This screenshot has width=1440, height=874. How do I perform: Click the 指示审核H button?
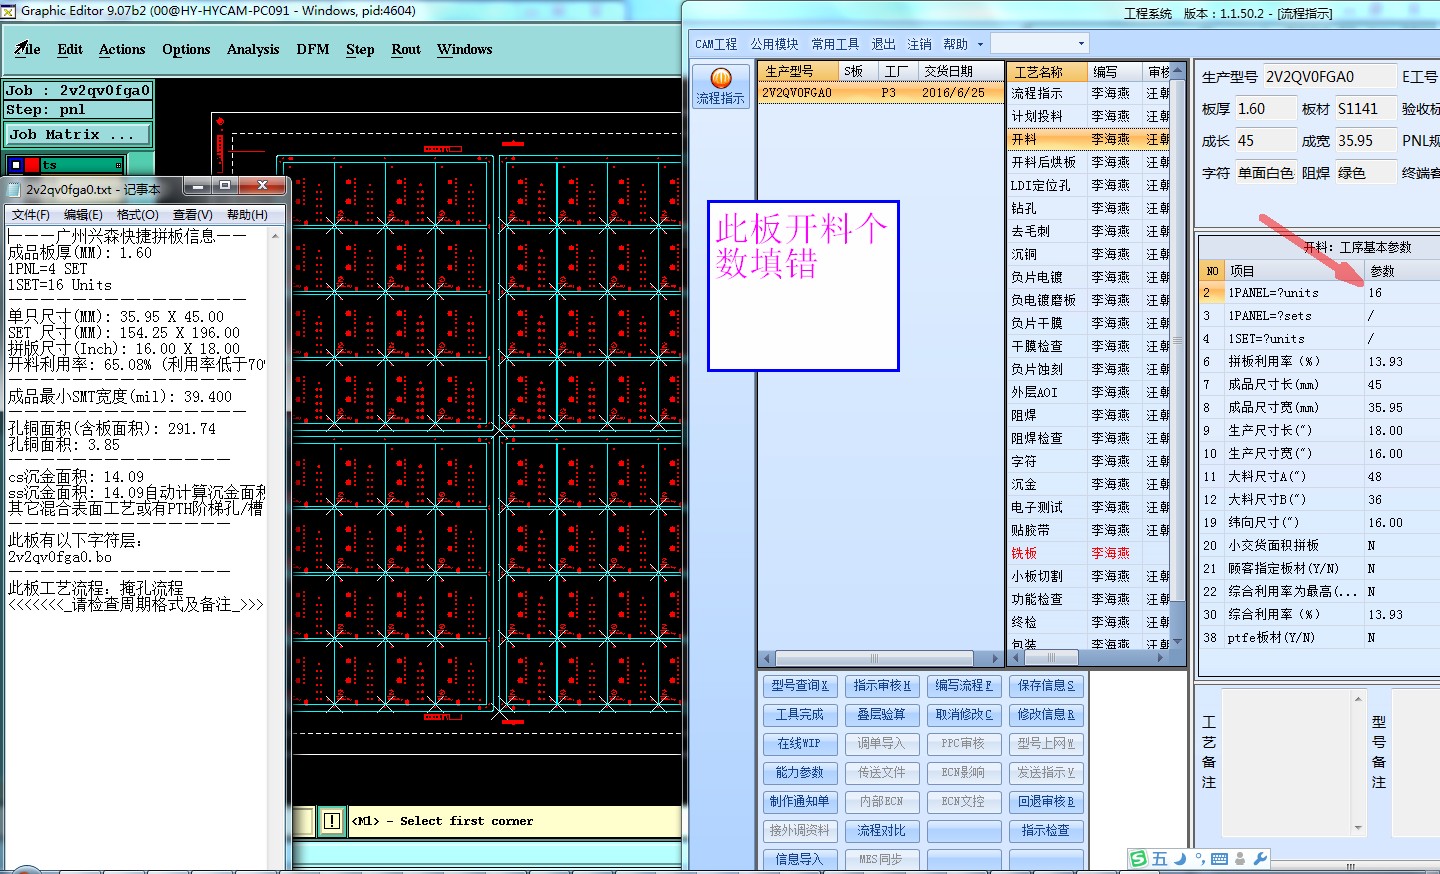click(882, 686)
